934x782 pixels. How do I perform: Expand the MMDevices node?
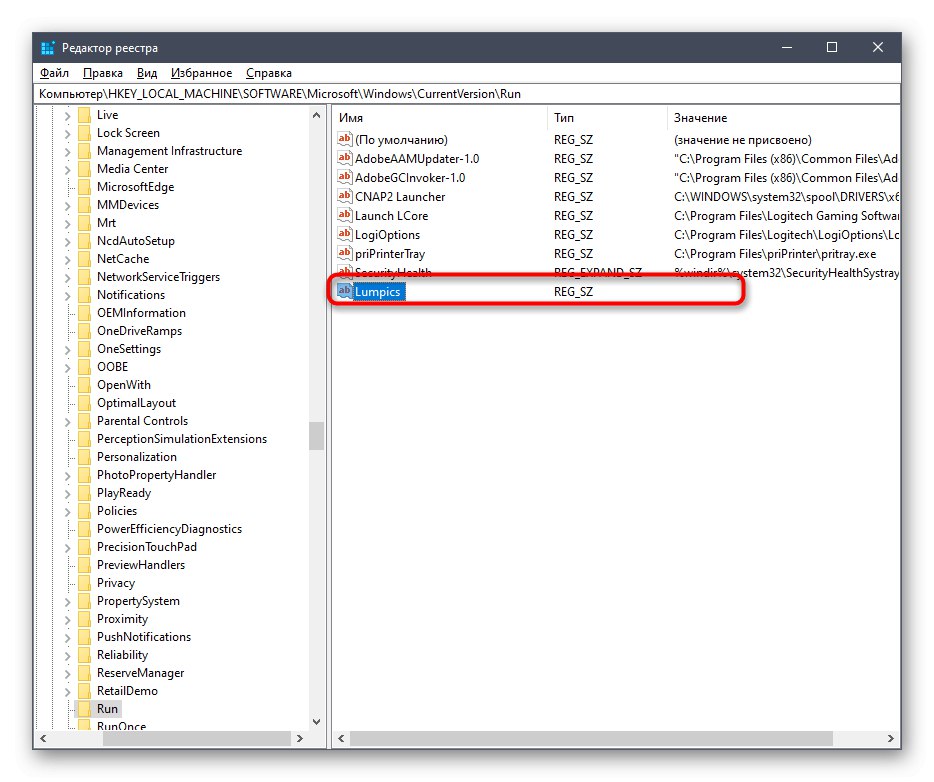tap(67, 205)
